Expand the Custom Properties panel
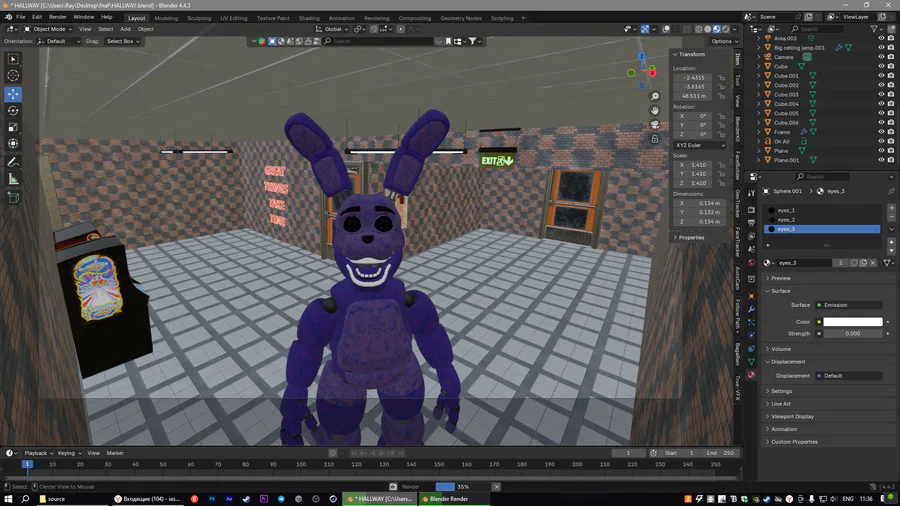Screen dimensions: 900x506 click(x=794, y=442)
